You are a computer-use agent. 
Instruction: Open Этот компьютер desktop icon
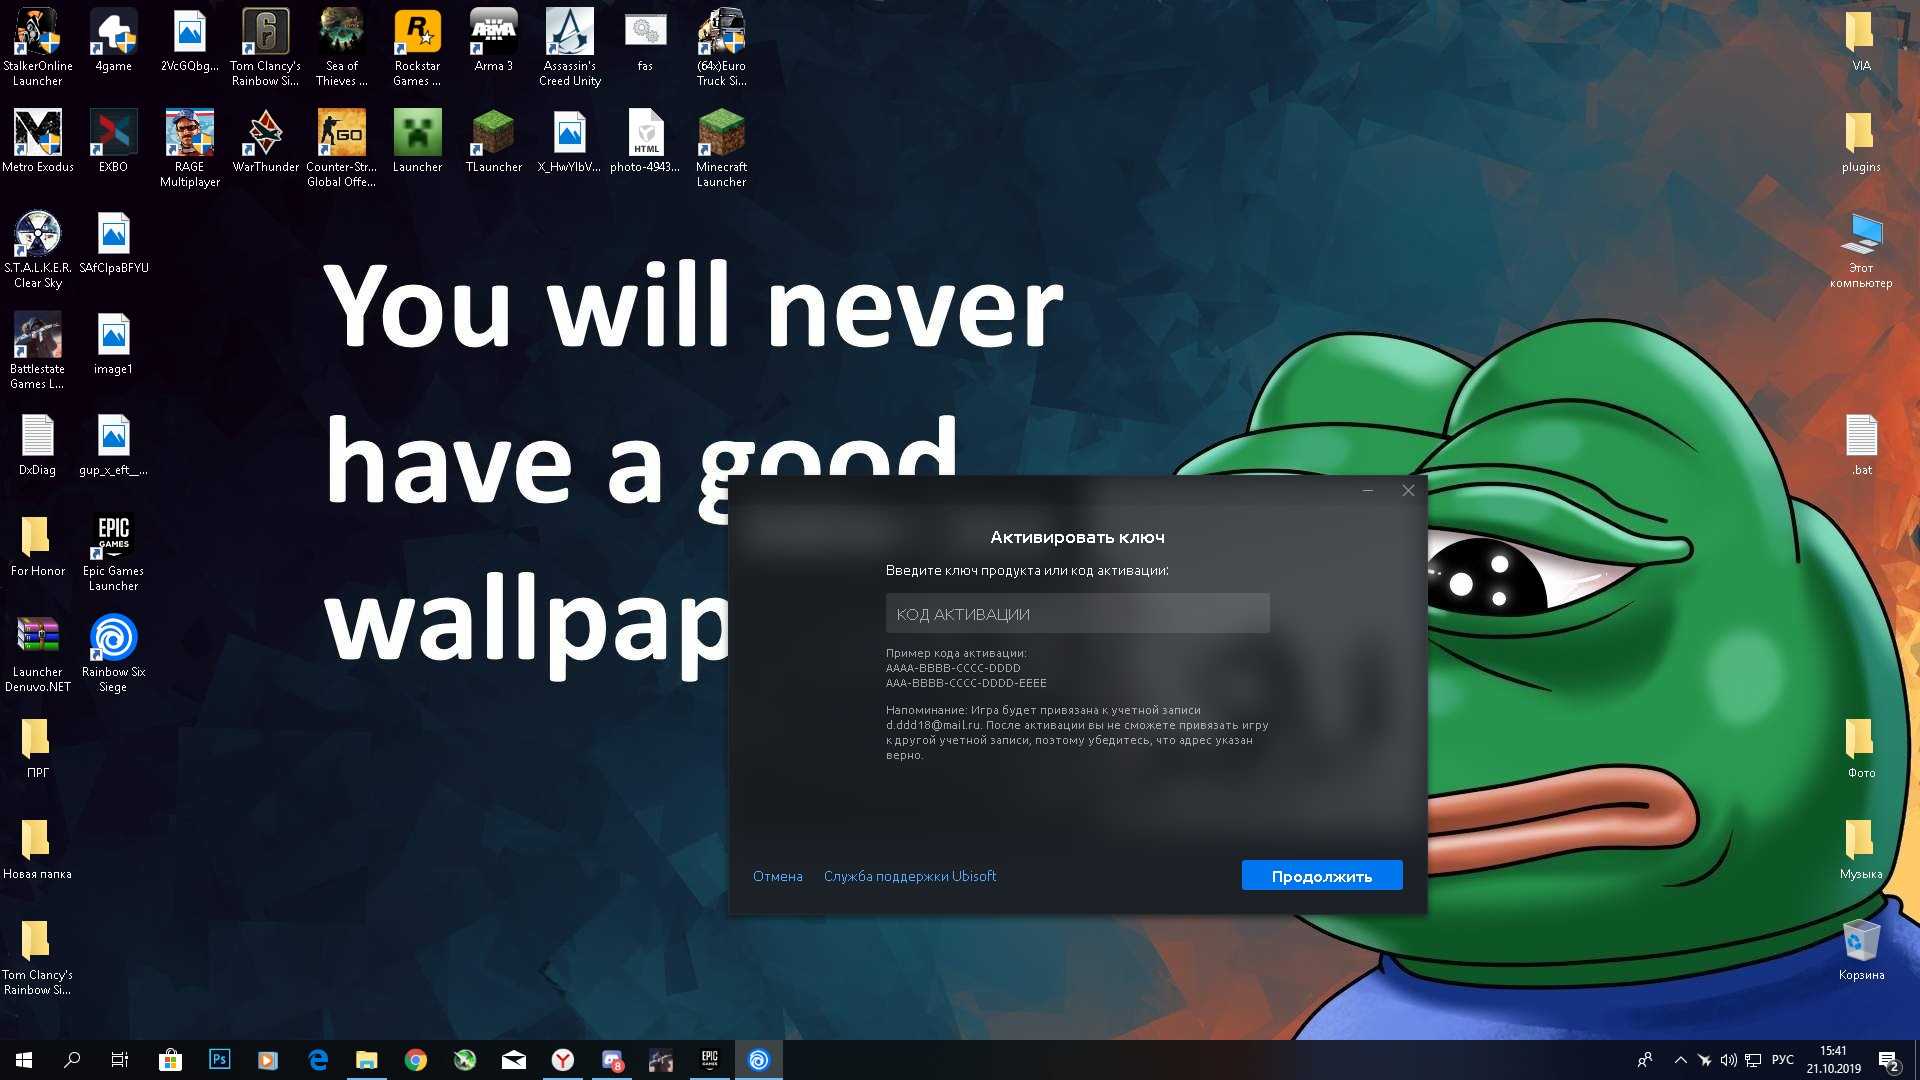tap(1860, 250)
